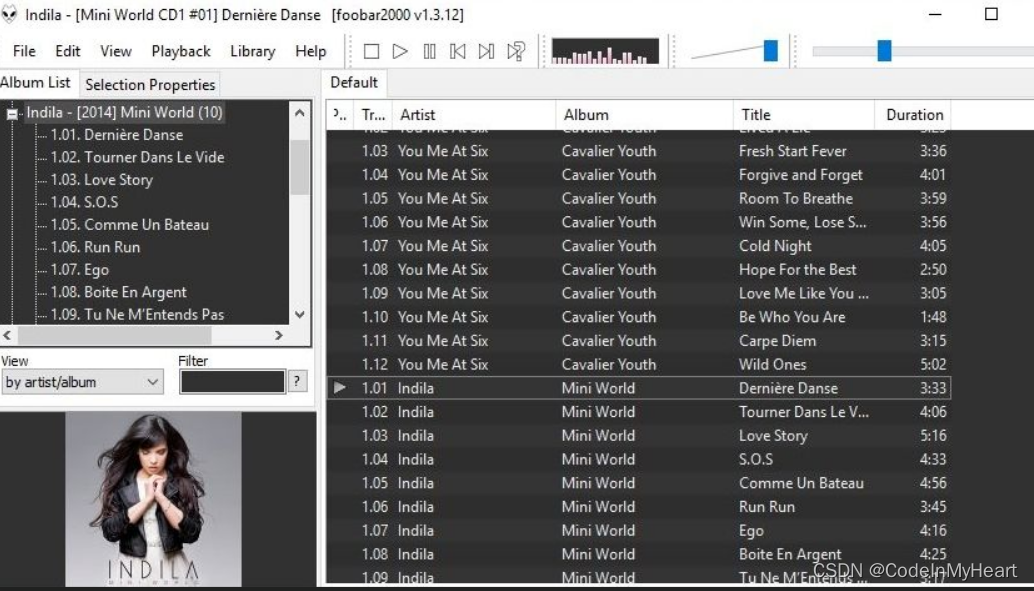Screen dimensions: 1034x591
Task: Select tree item 1.07. Ego
Action: click(x=79, y=269)
